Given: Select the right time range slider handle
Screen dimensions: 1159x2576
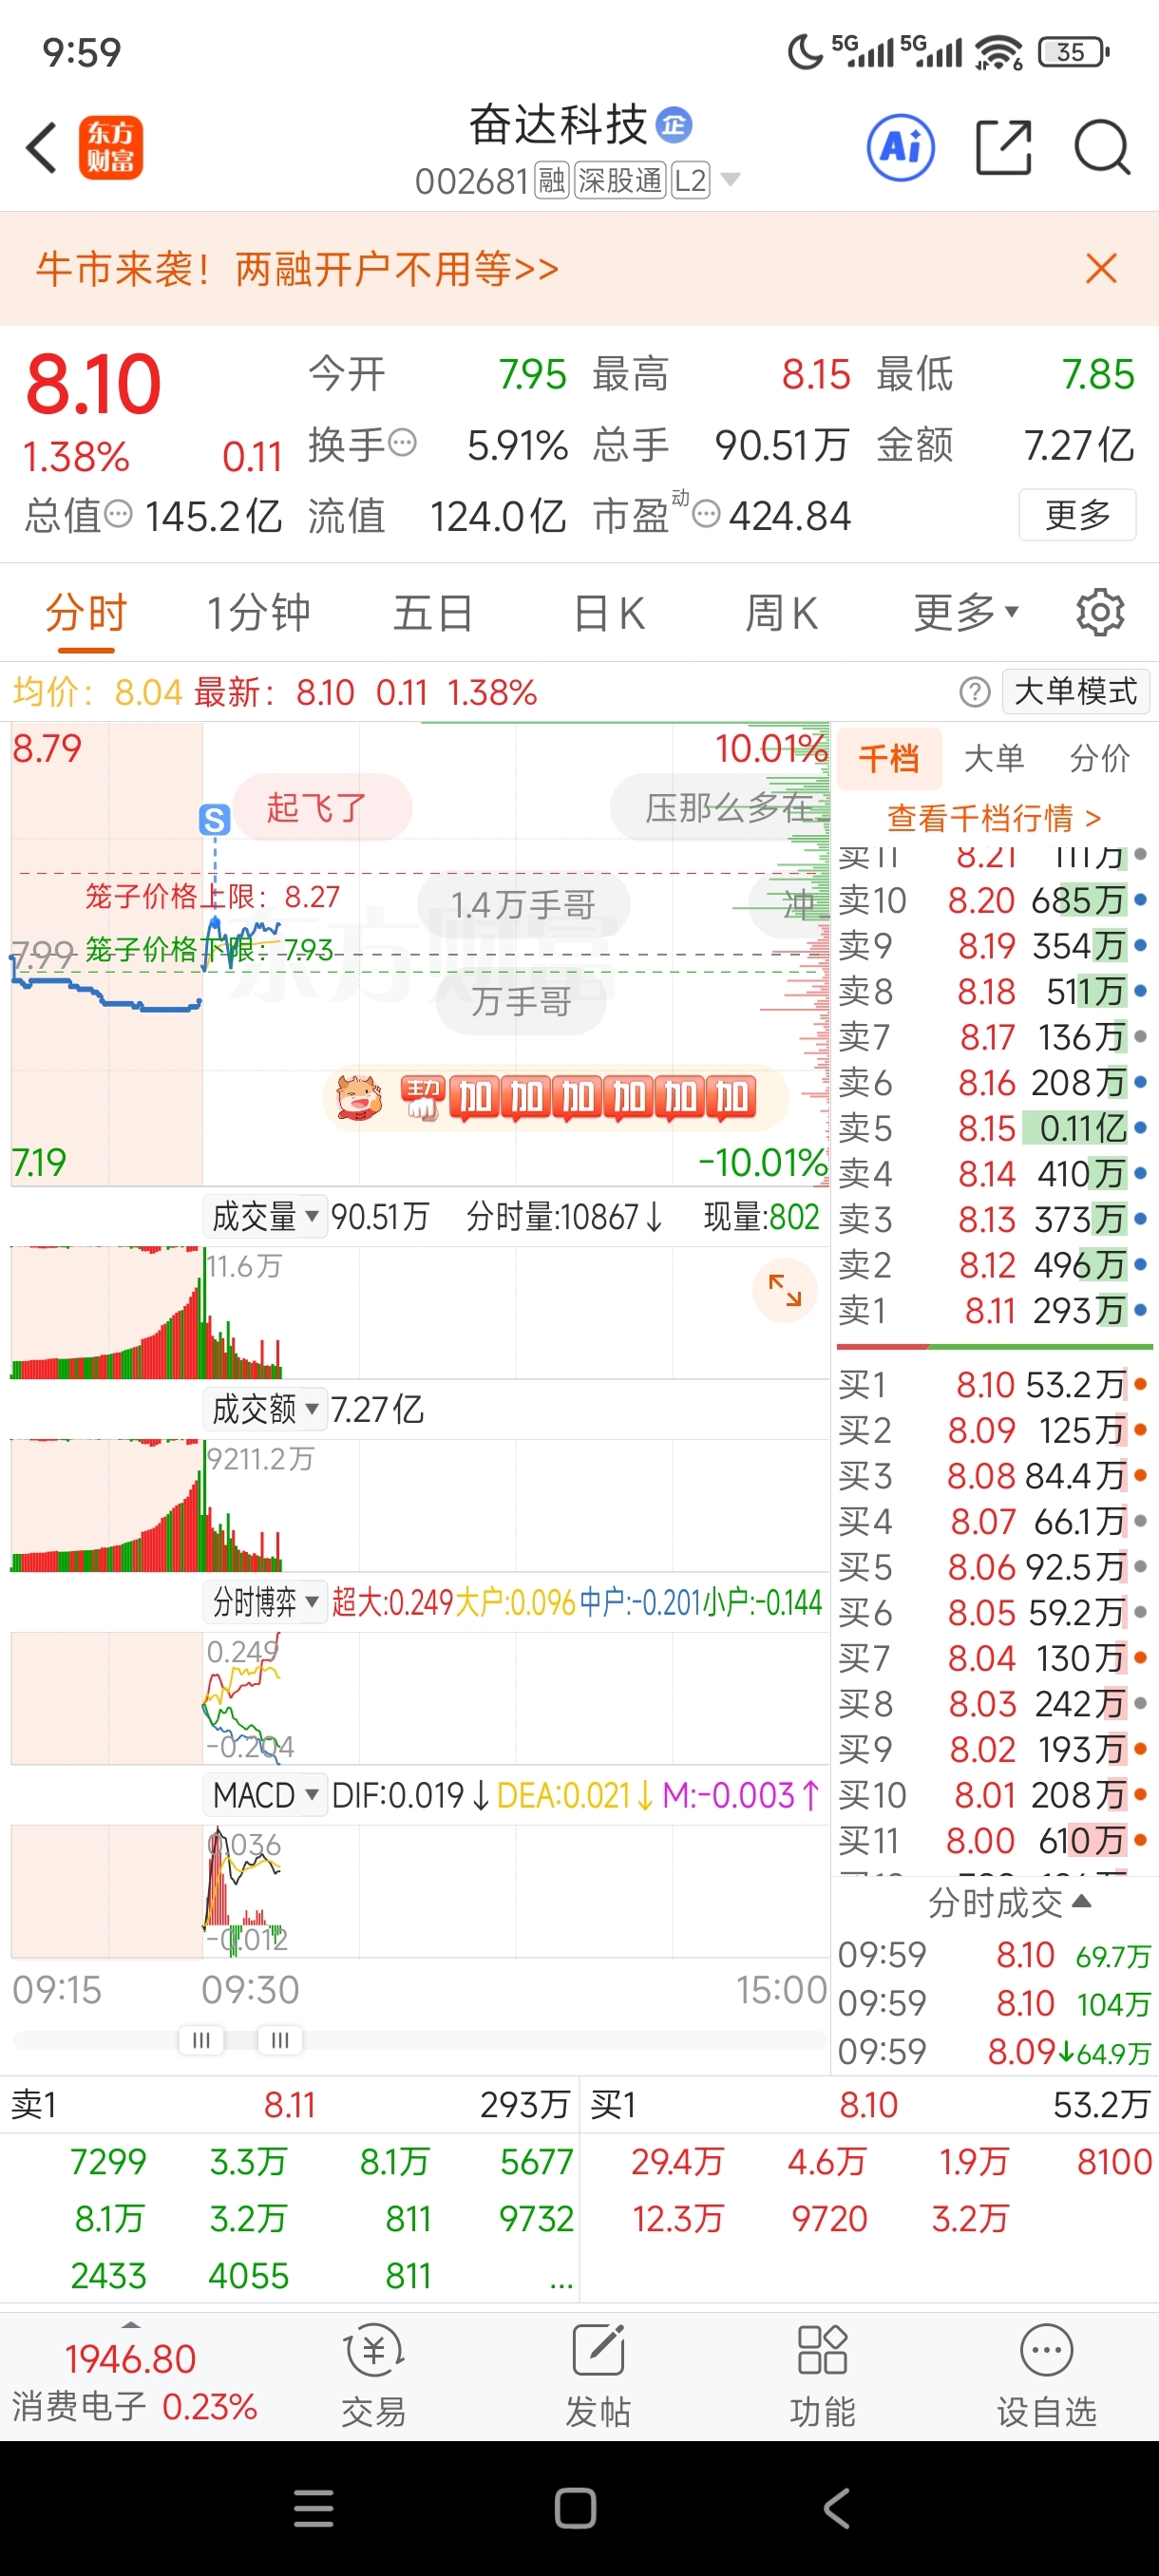Looking at the screenshot, I should click(x=280, y=2040).
